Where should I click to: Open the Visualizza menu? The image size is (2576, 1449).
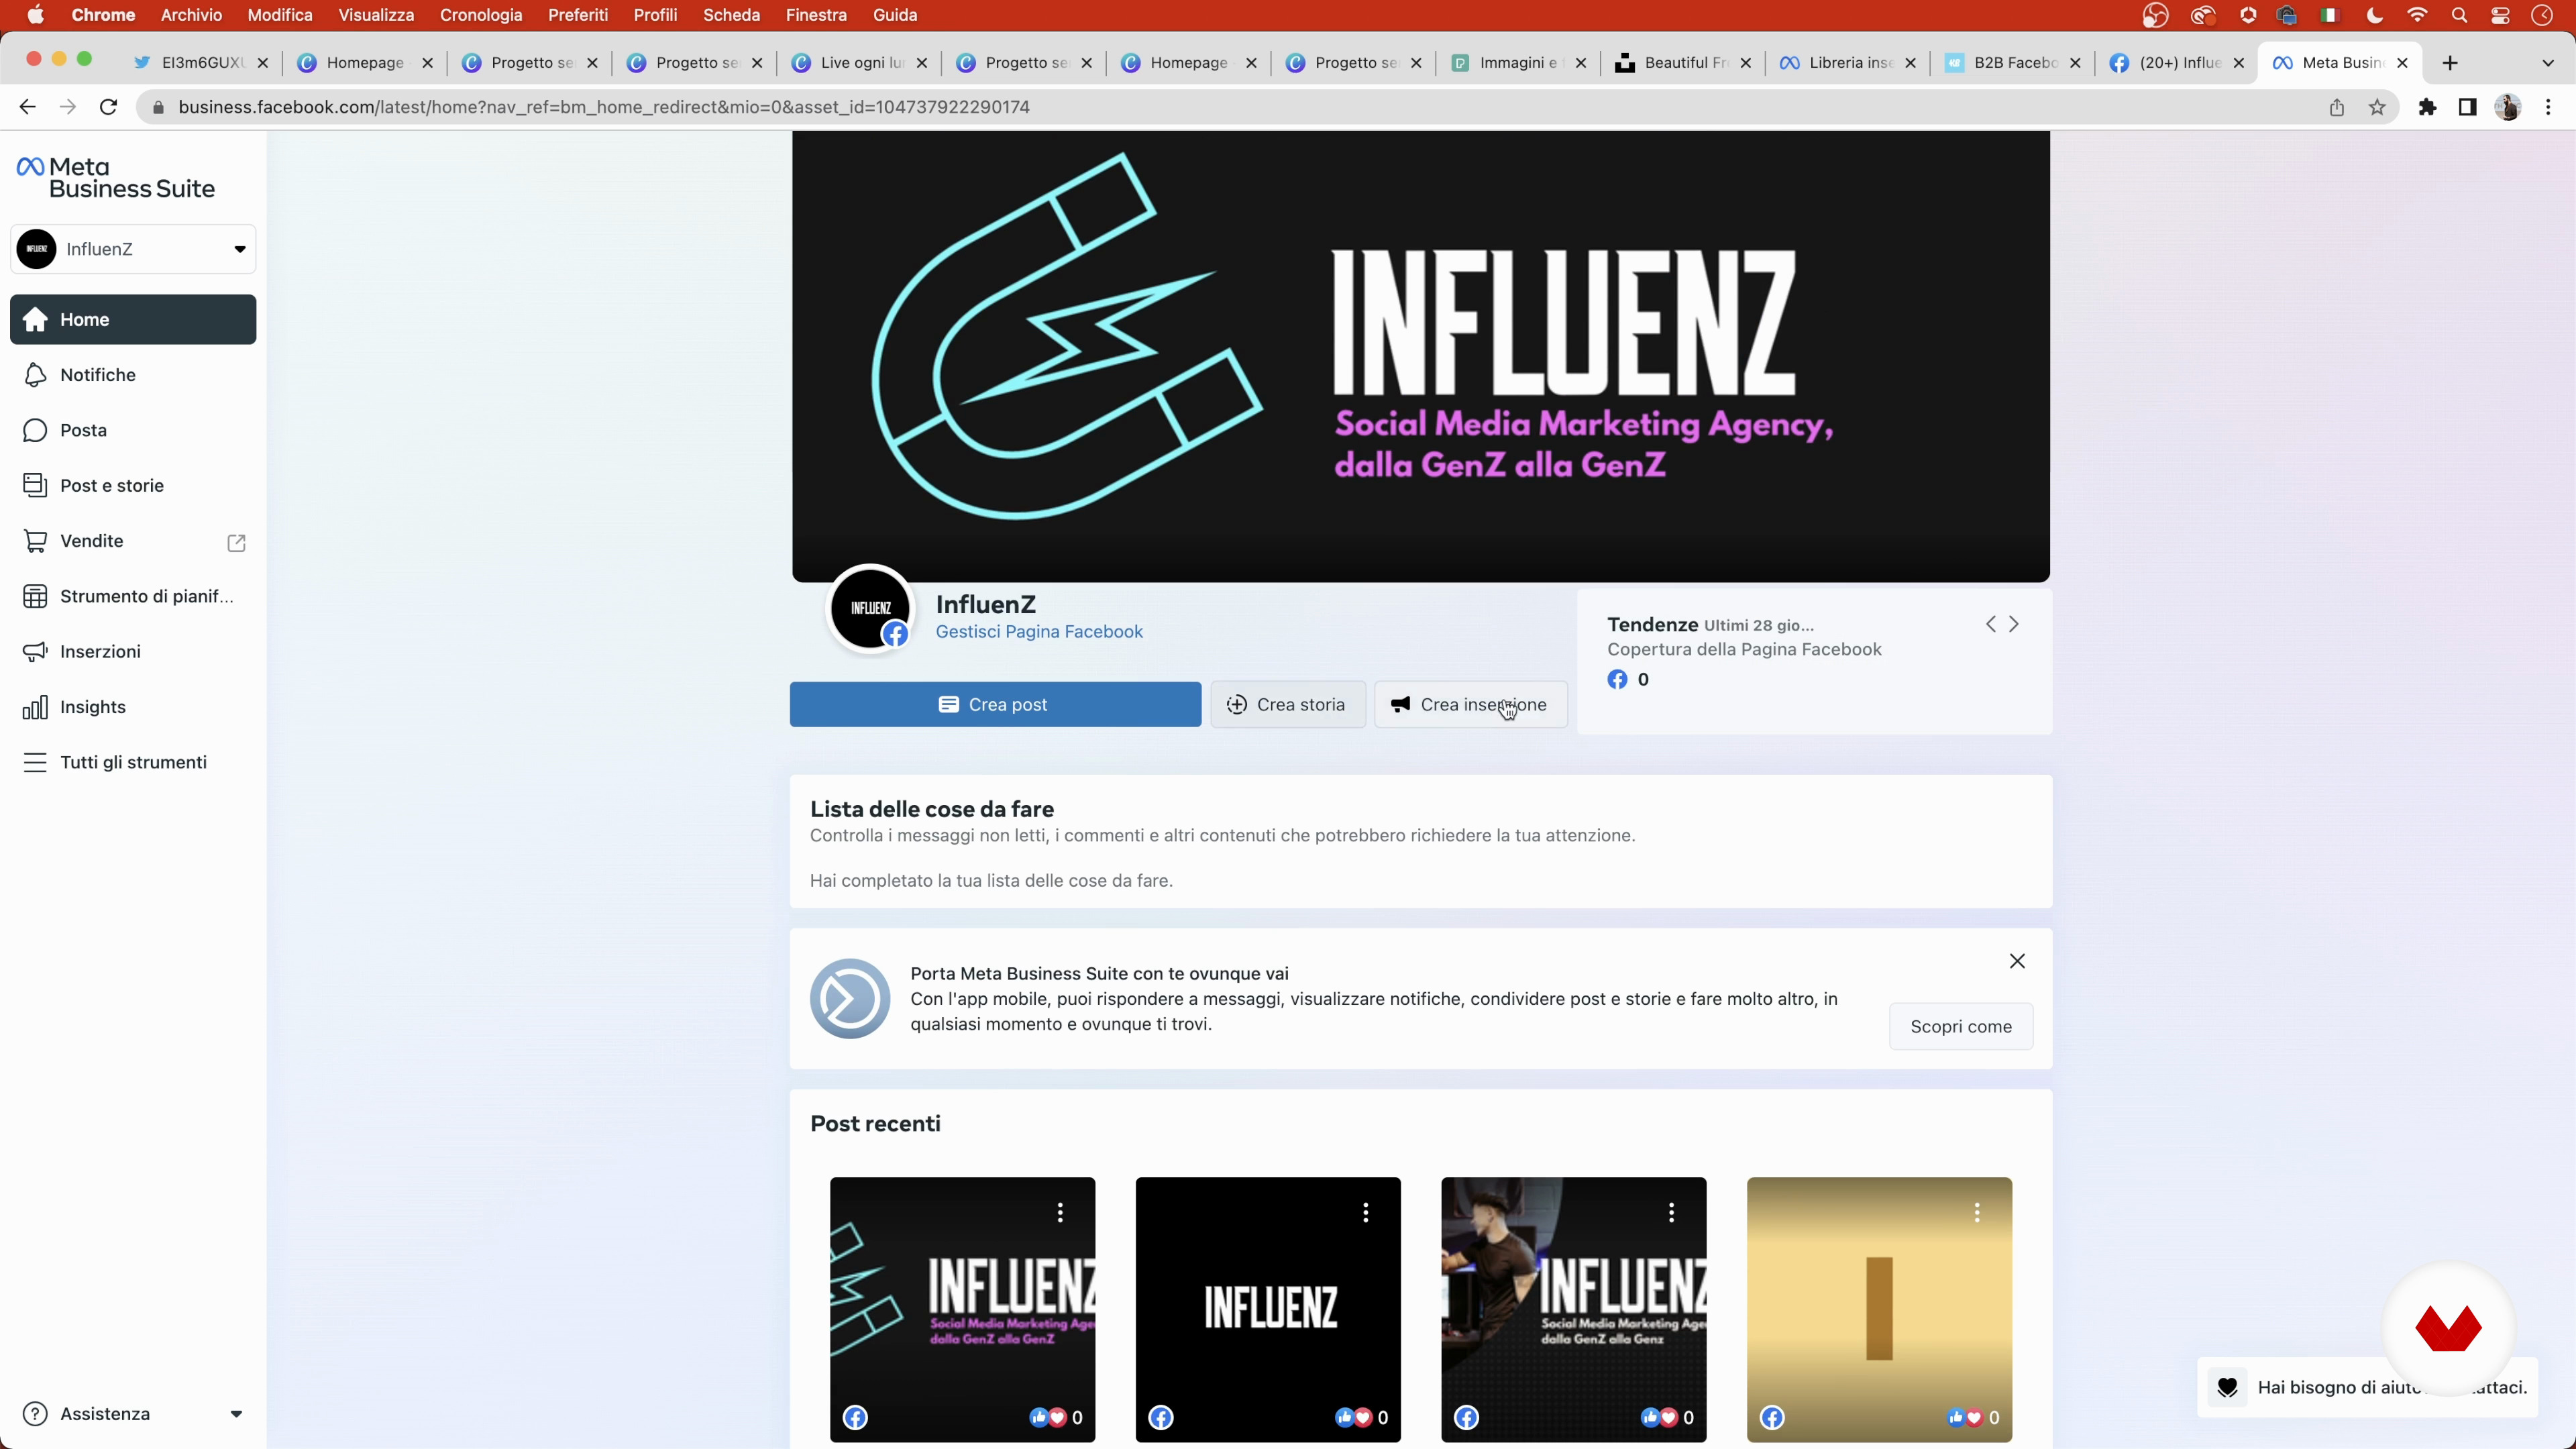tap(376, 15)
